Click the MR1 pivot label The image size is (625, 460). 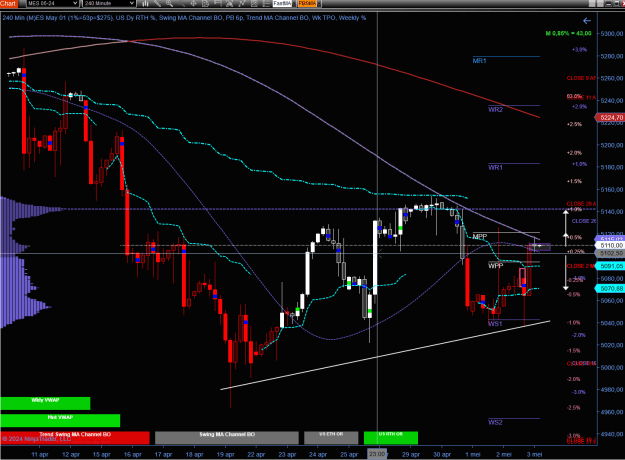click(x=480, y=61)
